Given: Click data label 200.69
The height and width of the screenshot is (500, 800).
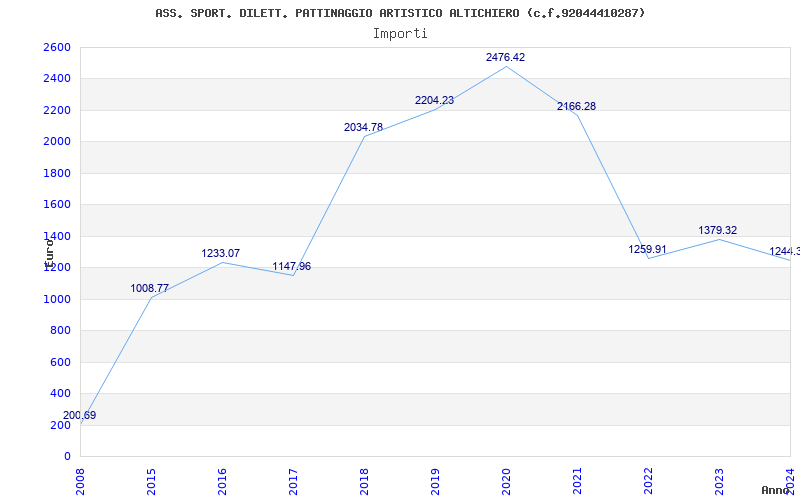Looking at the screenshot, I should (80, 415).
